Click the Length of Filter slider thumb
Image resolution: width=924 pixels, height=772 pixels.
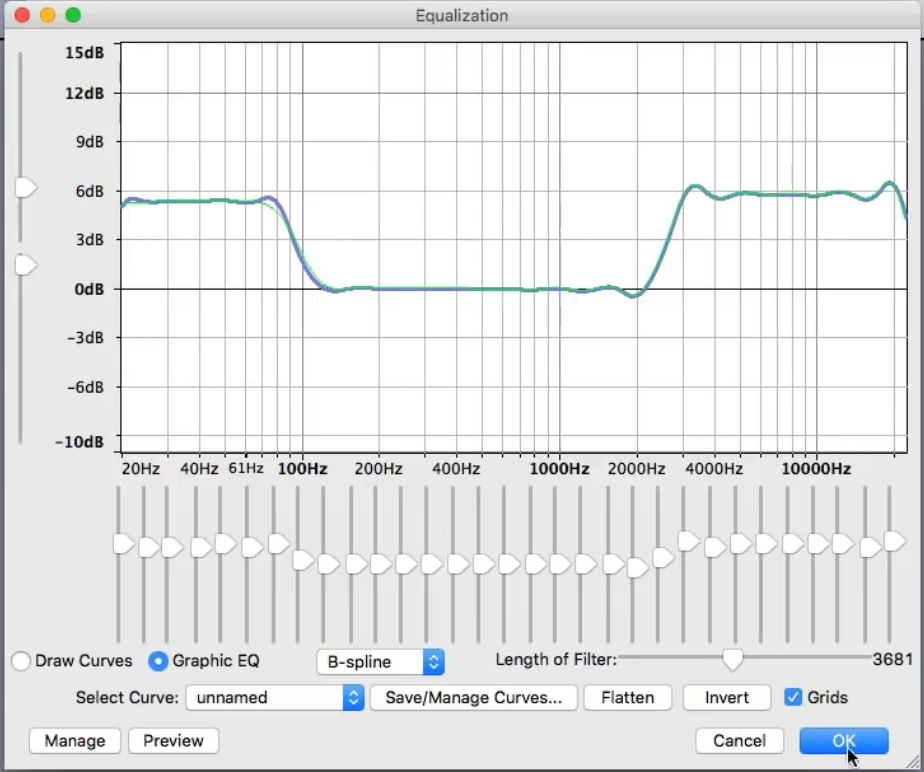coord(732,660)
